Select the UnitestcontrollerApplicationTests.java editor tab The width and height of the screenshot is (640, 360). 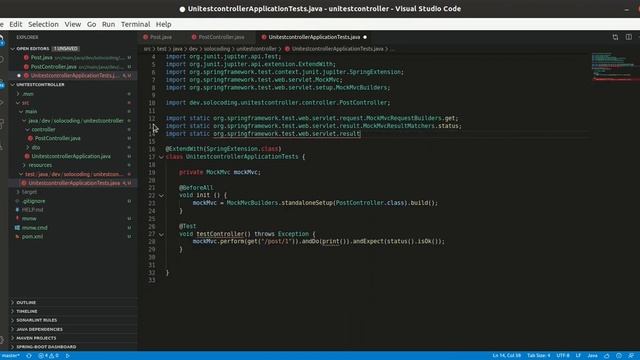click(x=314, y=37)
